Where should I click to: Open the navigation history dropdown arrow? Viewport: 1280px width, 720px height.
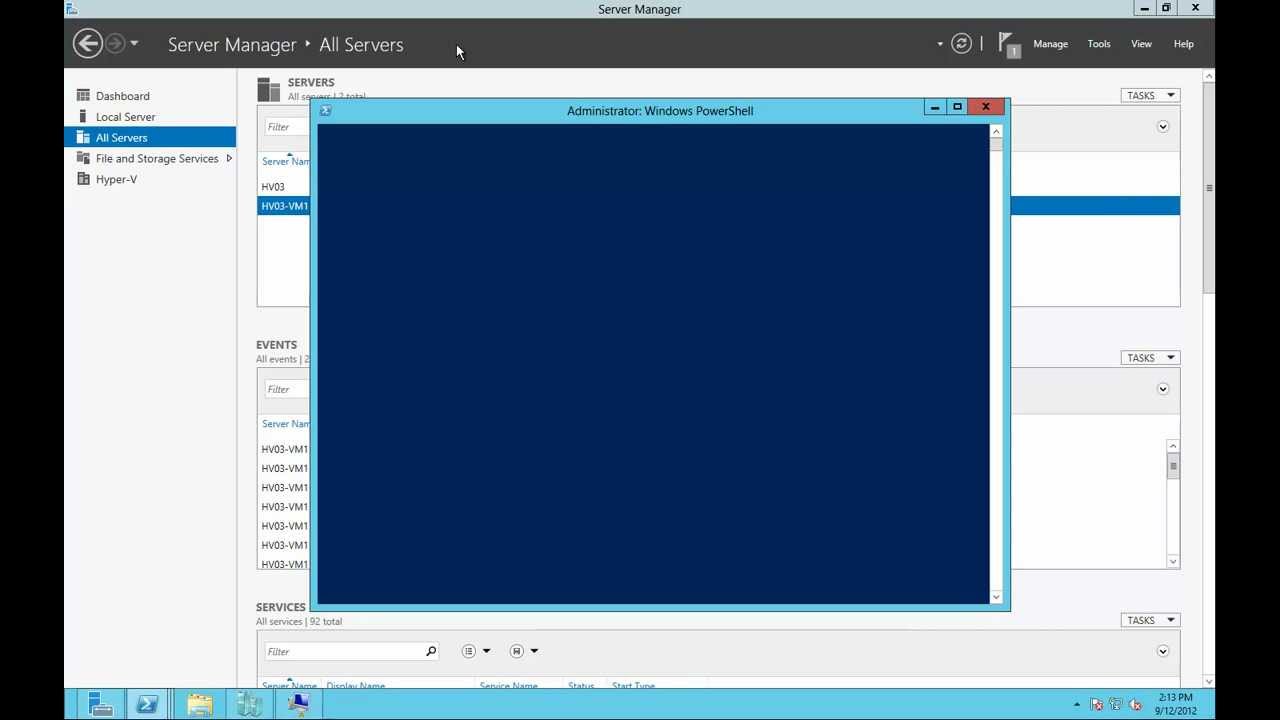point(134,43)
